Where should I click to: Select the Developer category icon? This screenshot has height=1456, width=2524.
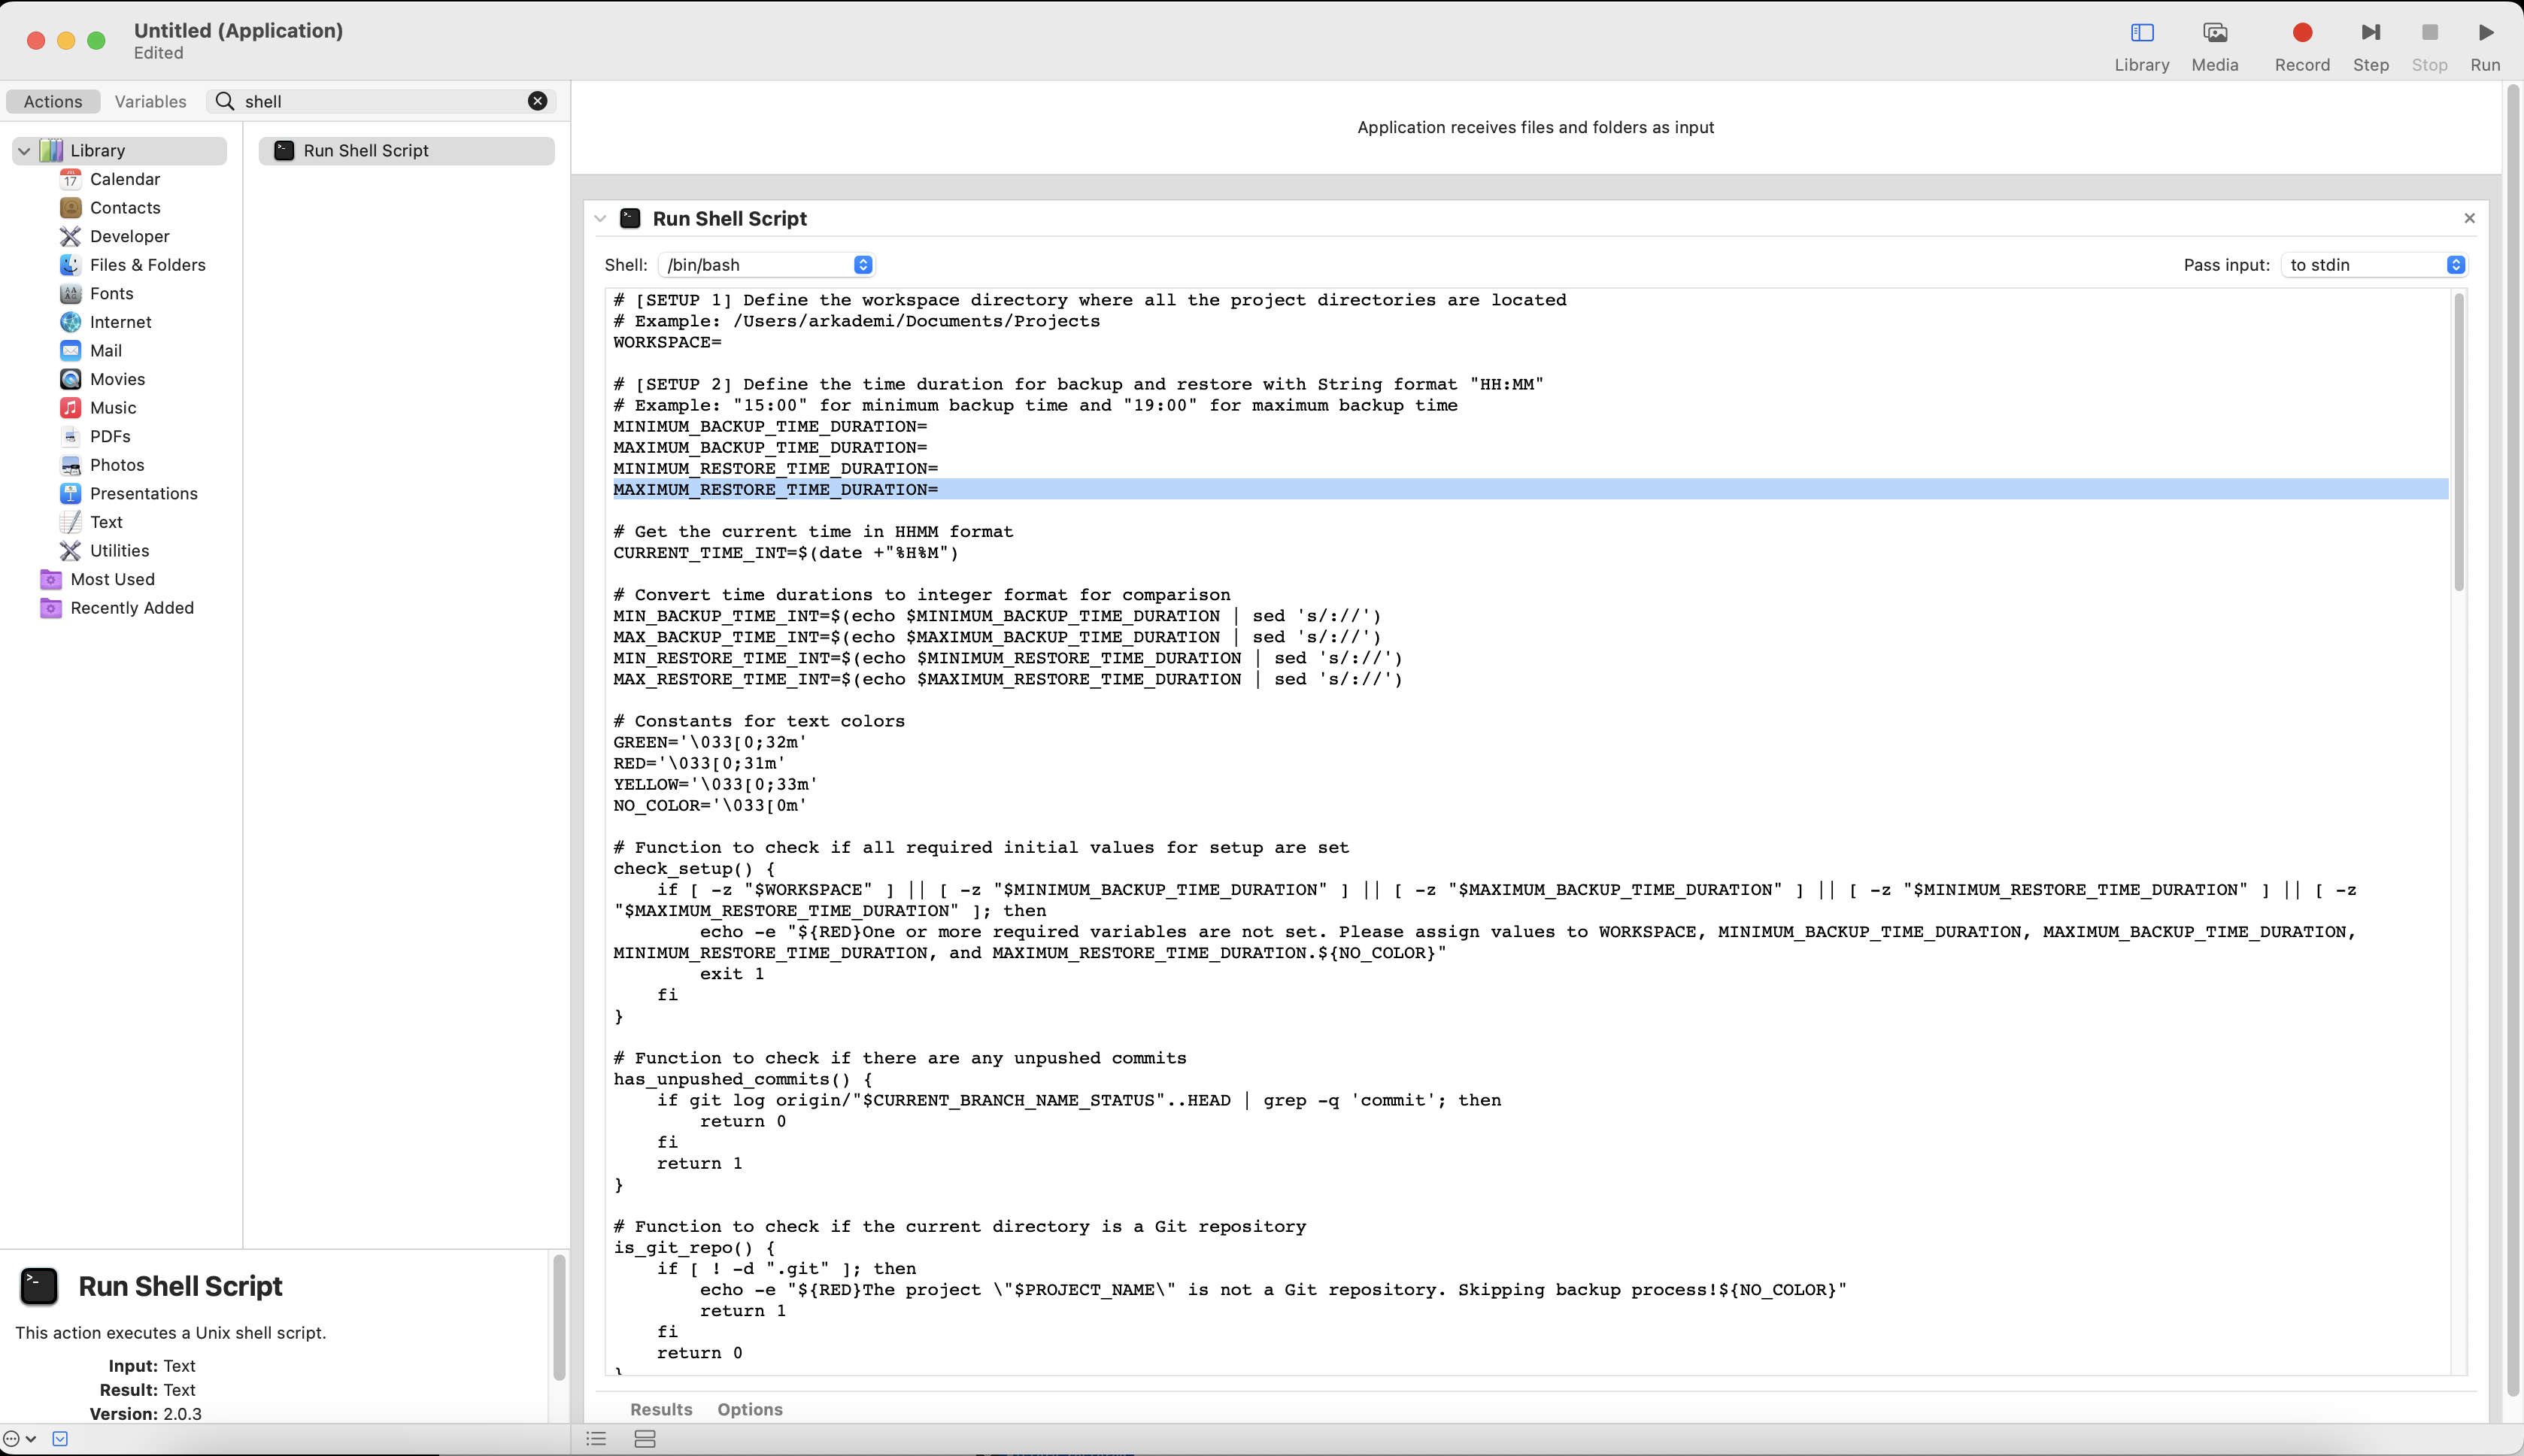[70, 236]
